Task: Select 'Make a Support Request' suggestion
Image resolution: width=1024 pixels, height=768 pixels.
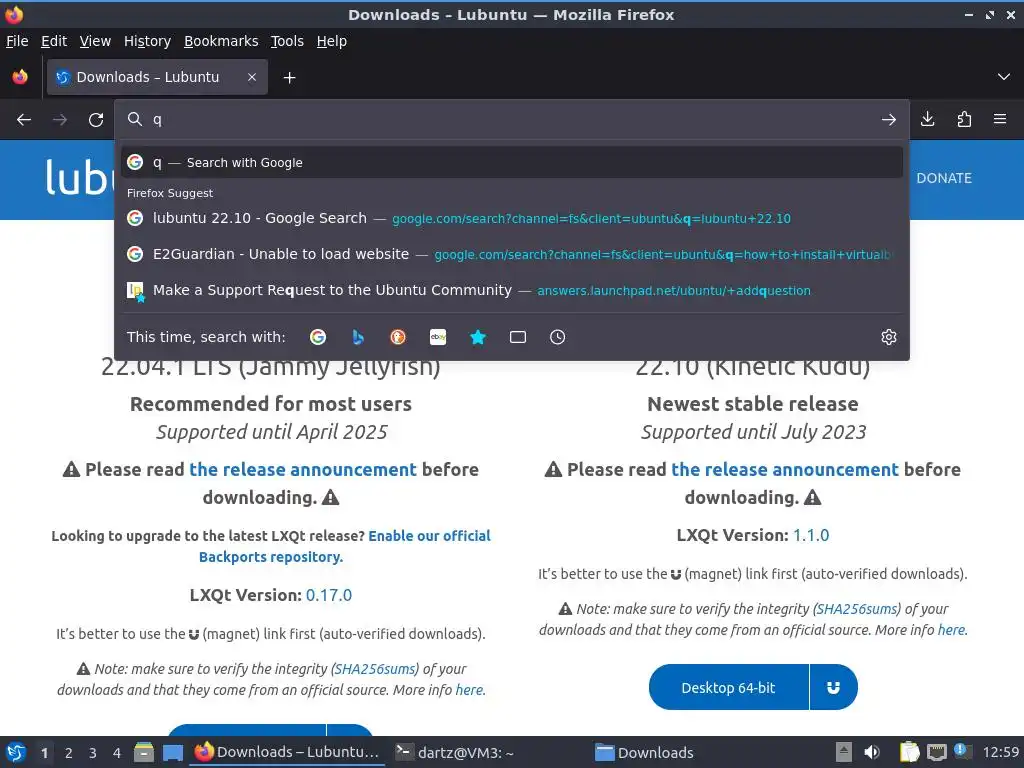Action: (512, 290)
